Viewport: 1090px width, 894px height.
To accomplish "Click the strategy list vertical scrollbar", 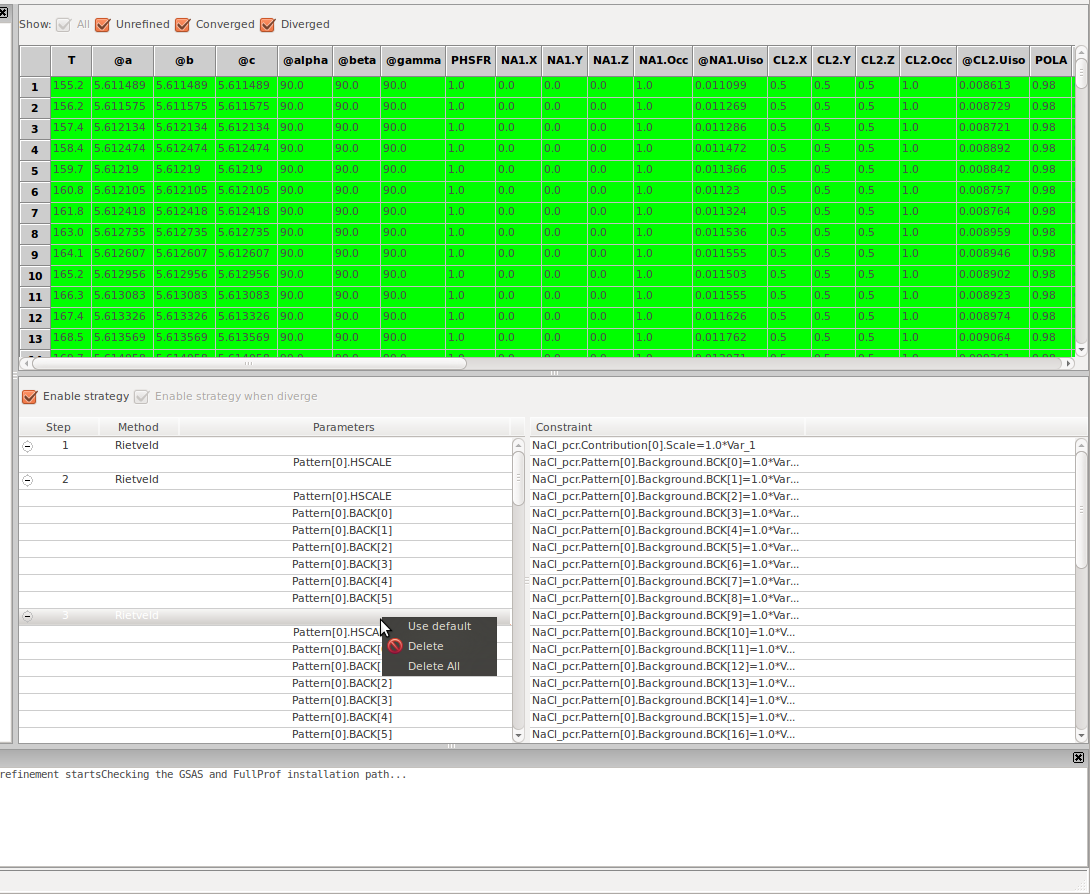I will (518, 478).
